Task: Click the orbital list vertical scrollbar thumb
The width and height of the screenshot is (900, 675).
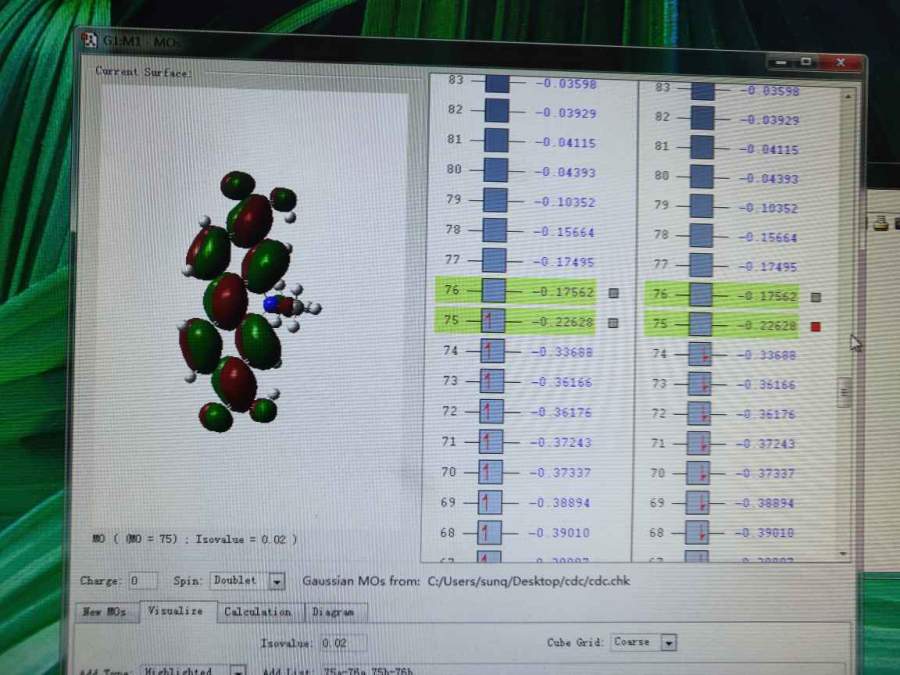Action: click(845, 391)
